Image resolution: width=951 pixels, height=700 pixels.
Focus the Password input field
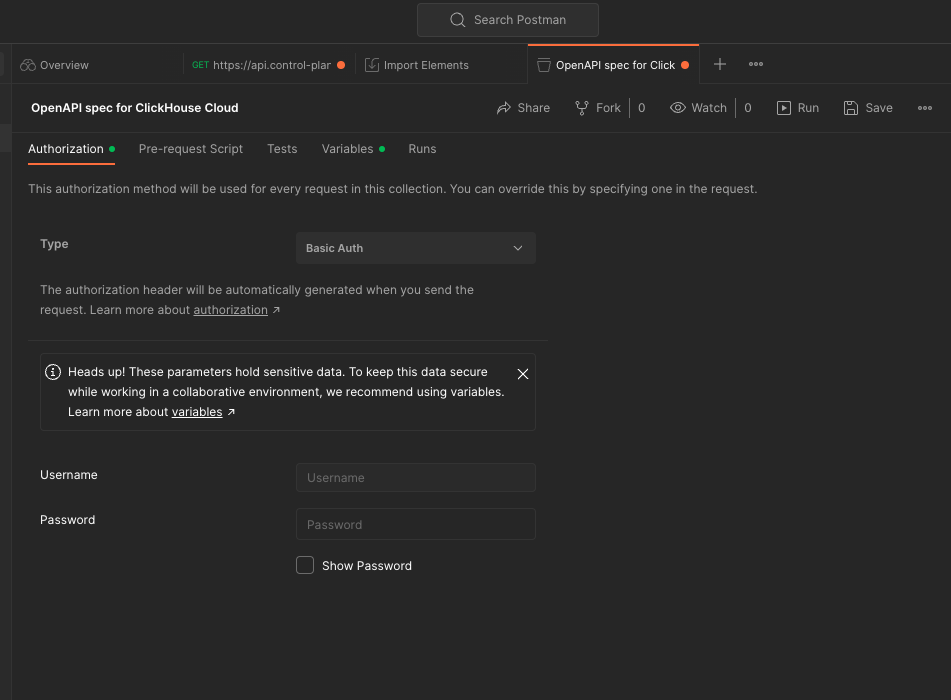416,524
